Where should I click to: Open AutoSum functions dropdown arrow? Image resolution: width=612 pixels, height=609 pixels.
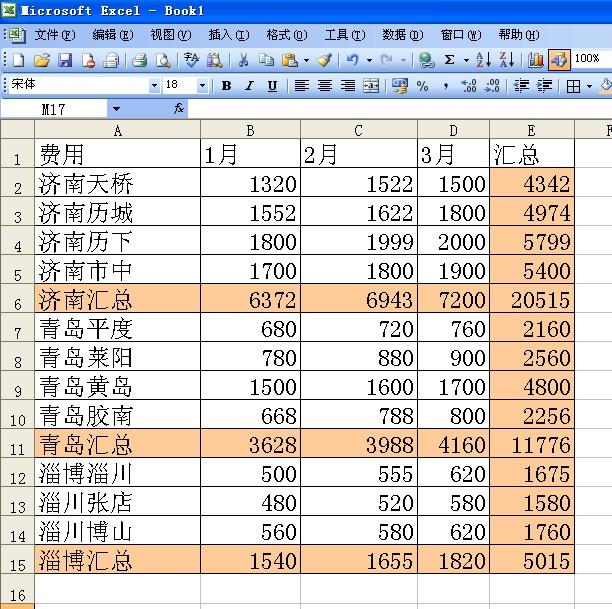coord(466,61)
